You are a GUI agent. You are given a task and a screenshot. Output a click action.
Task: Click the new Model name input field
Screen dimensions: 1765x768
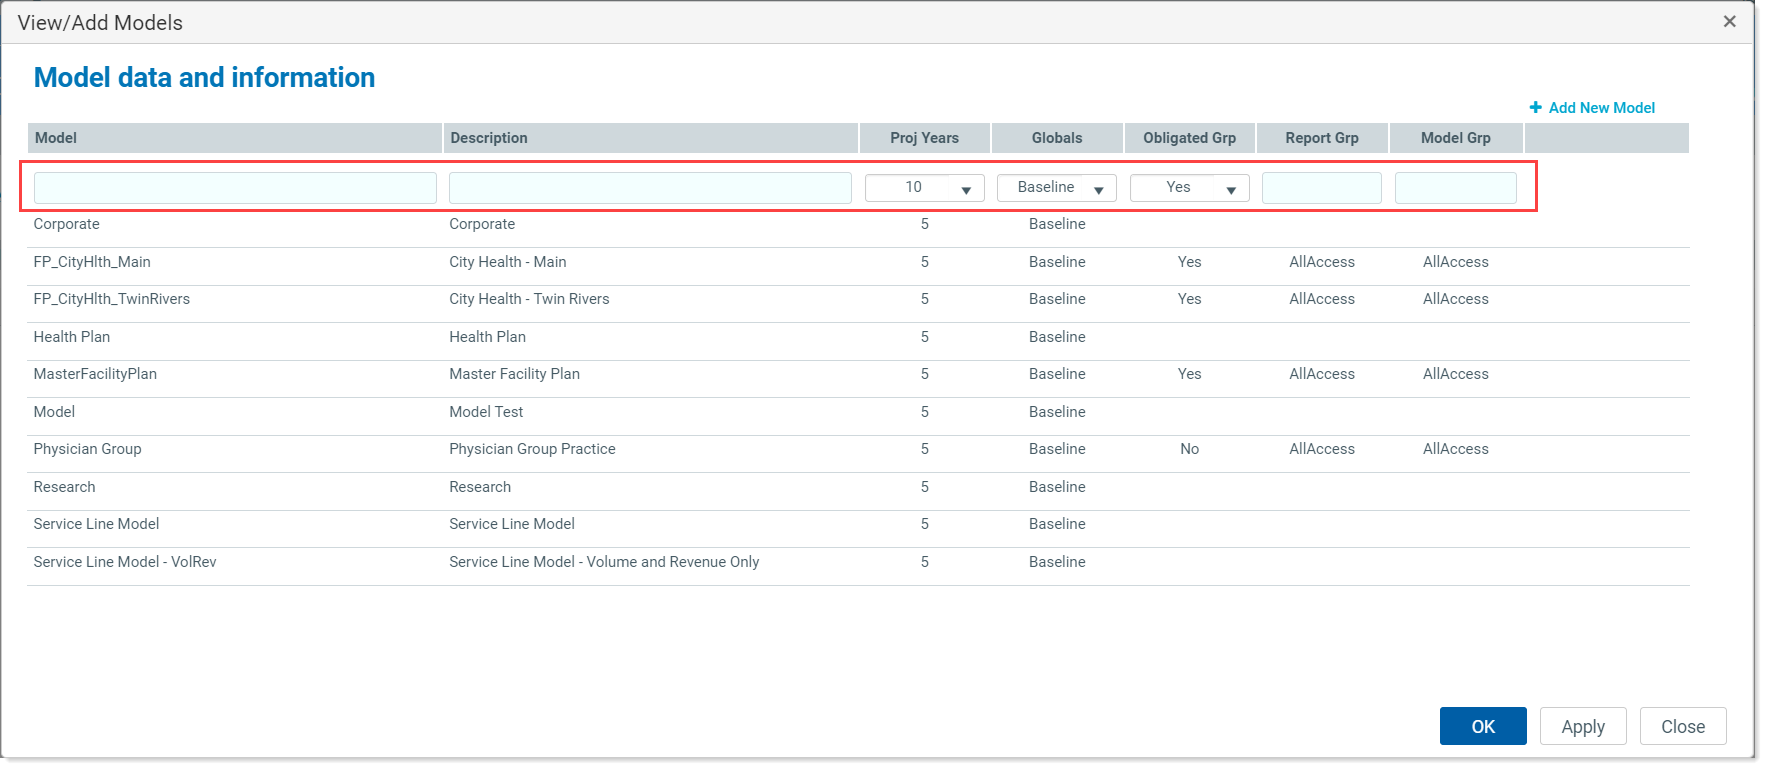tap(235, 188)
